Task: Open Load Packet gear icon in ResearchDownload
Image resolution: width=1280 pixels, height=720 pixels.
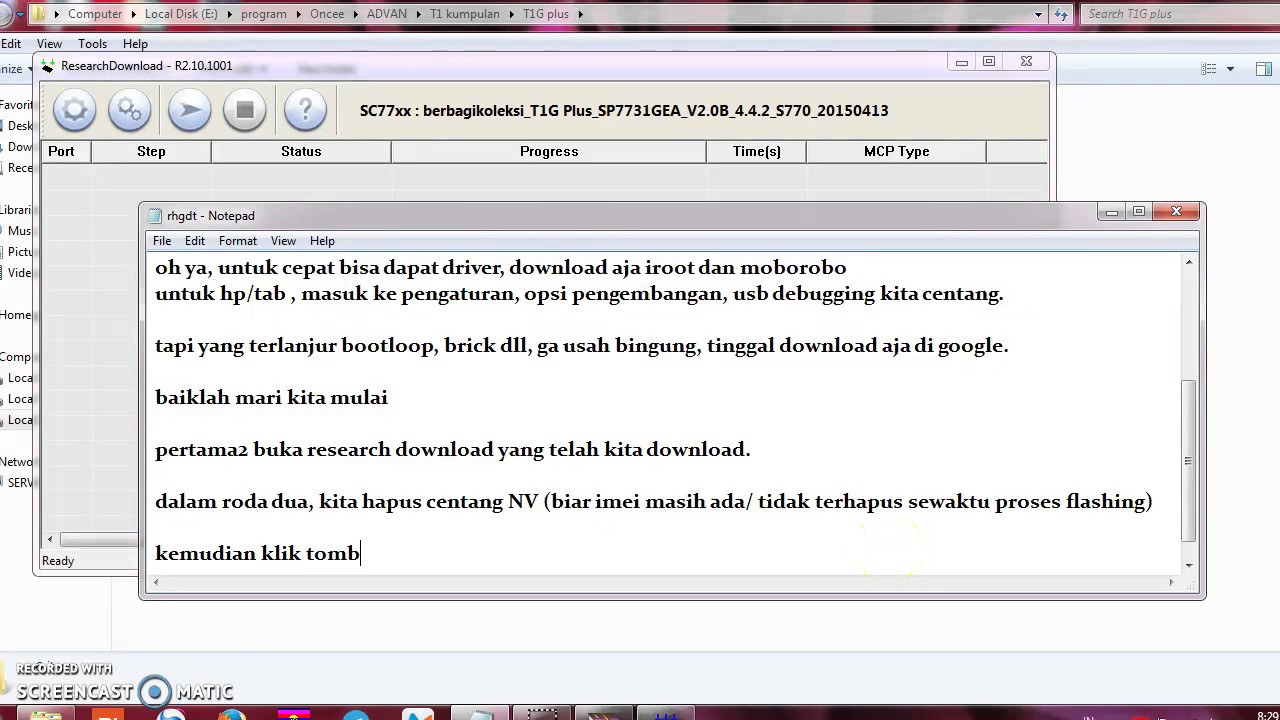Action: 74,110
